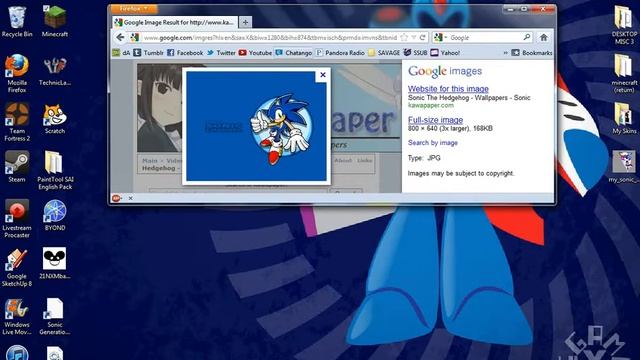Open the my_sonic image file
The image size is (640, 360).
click(x=624, y=167)
